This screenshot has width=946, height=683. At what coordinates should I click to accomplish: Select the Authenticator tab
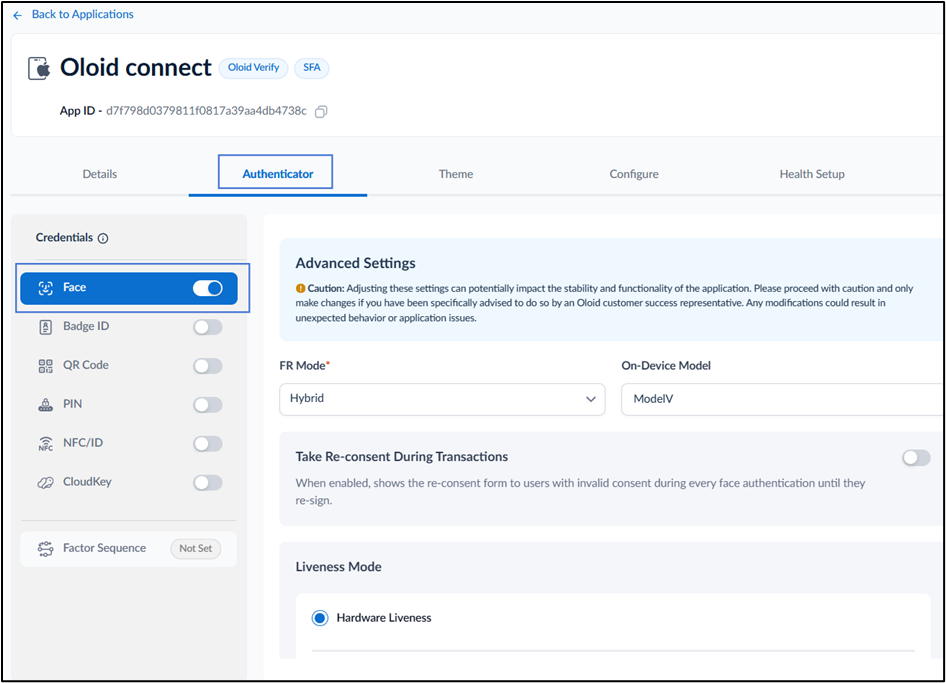pyautogui.click(x=278, y=174)
